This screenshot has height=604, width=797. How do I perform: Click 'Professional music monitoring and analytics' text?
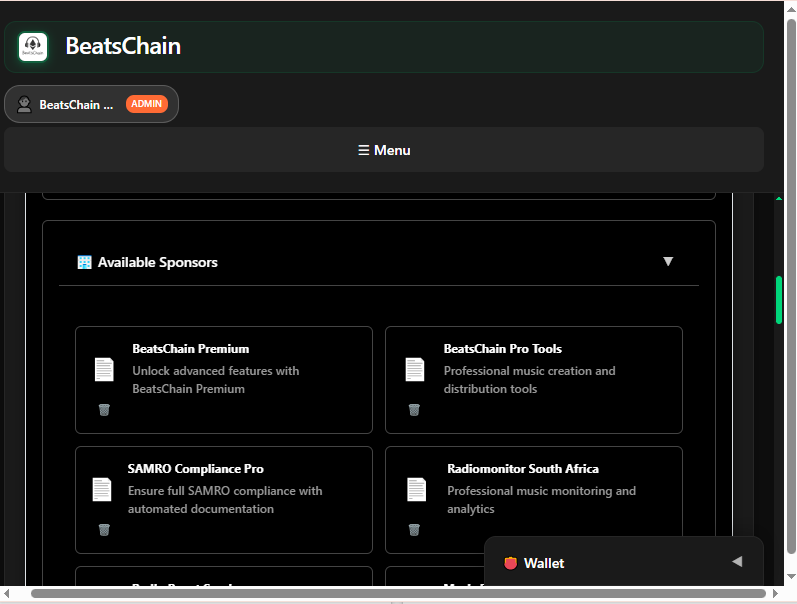(x=541, y=500)
